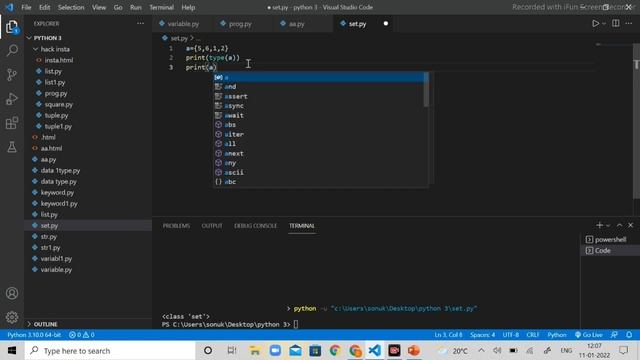Open the Source Control view
Viewport: 640px width, 360px height.
pyautogui.click(x=12, y=75)
